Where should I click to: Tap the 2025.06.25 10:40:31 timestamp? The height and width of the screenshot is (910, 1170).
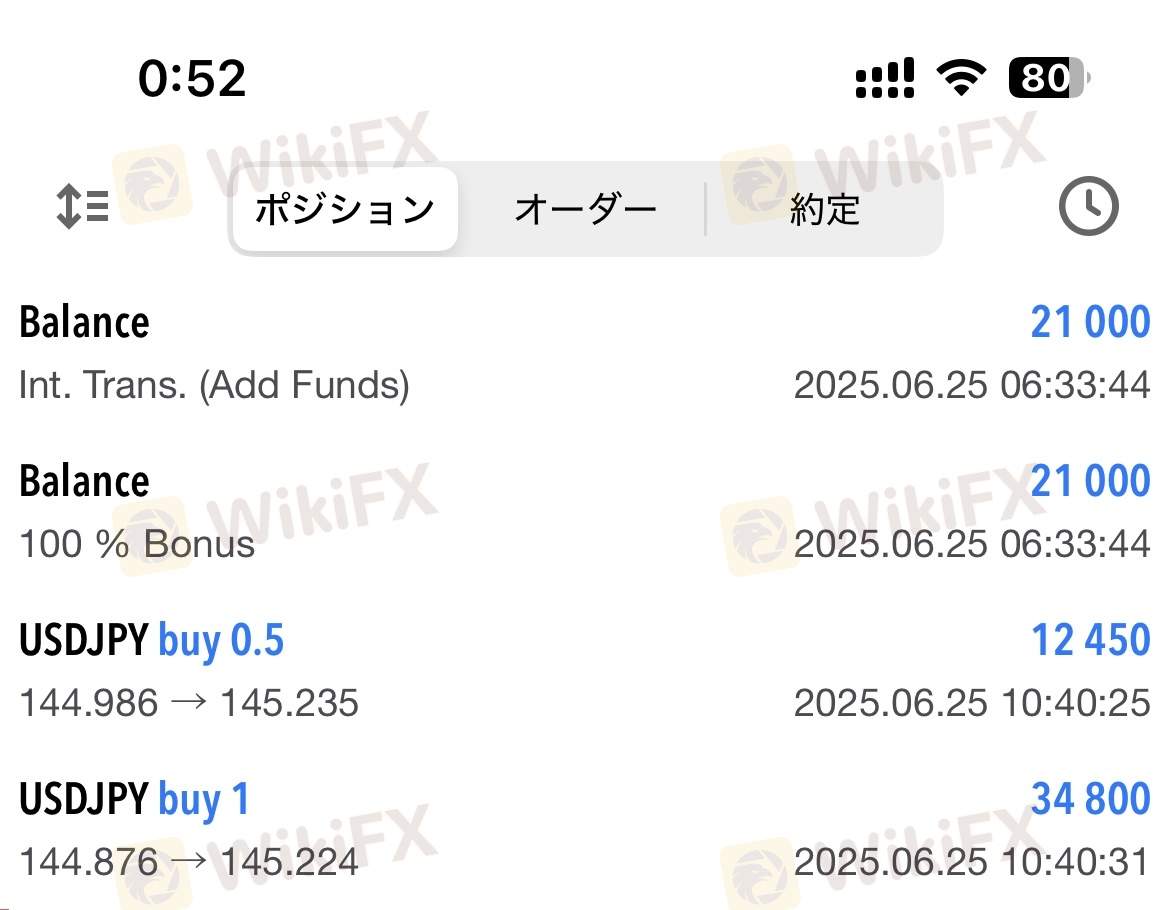972,862
